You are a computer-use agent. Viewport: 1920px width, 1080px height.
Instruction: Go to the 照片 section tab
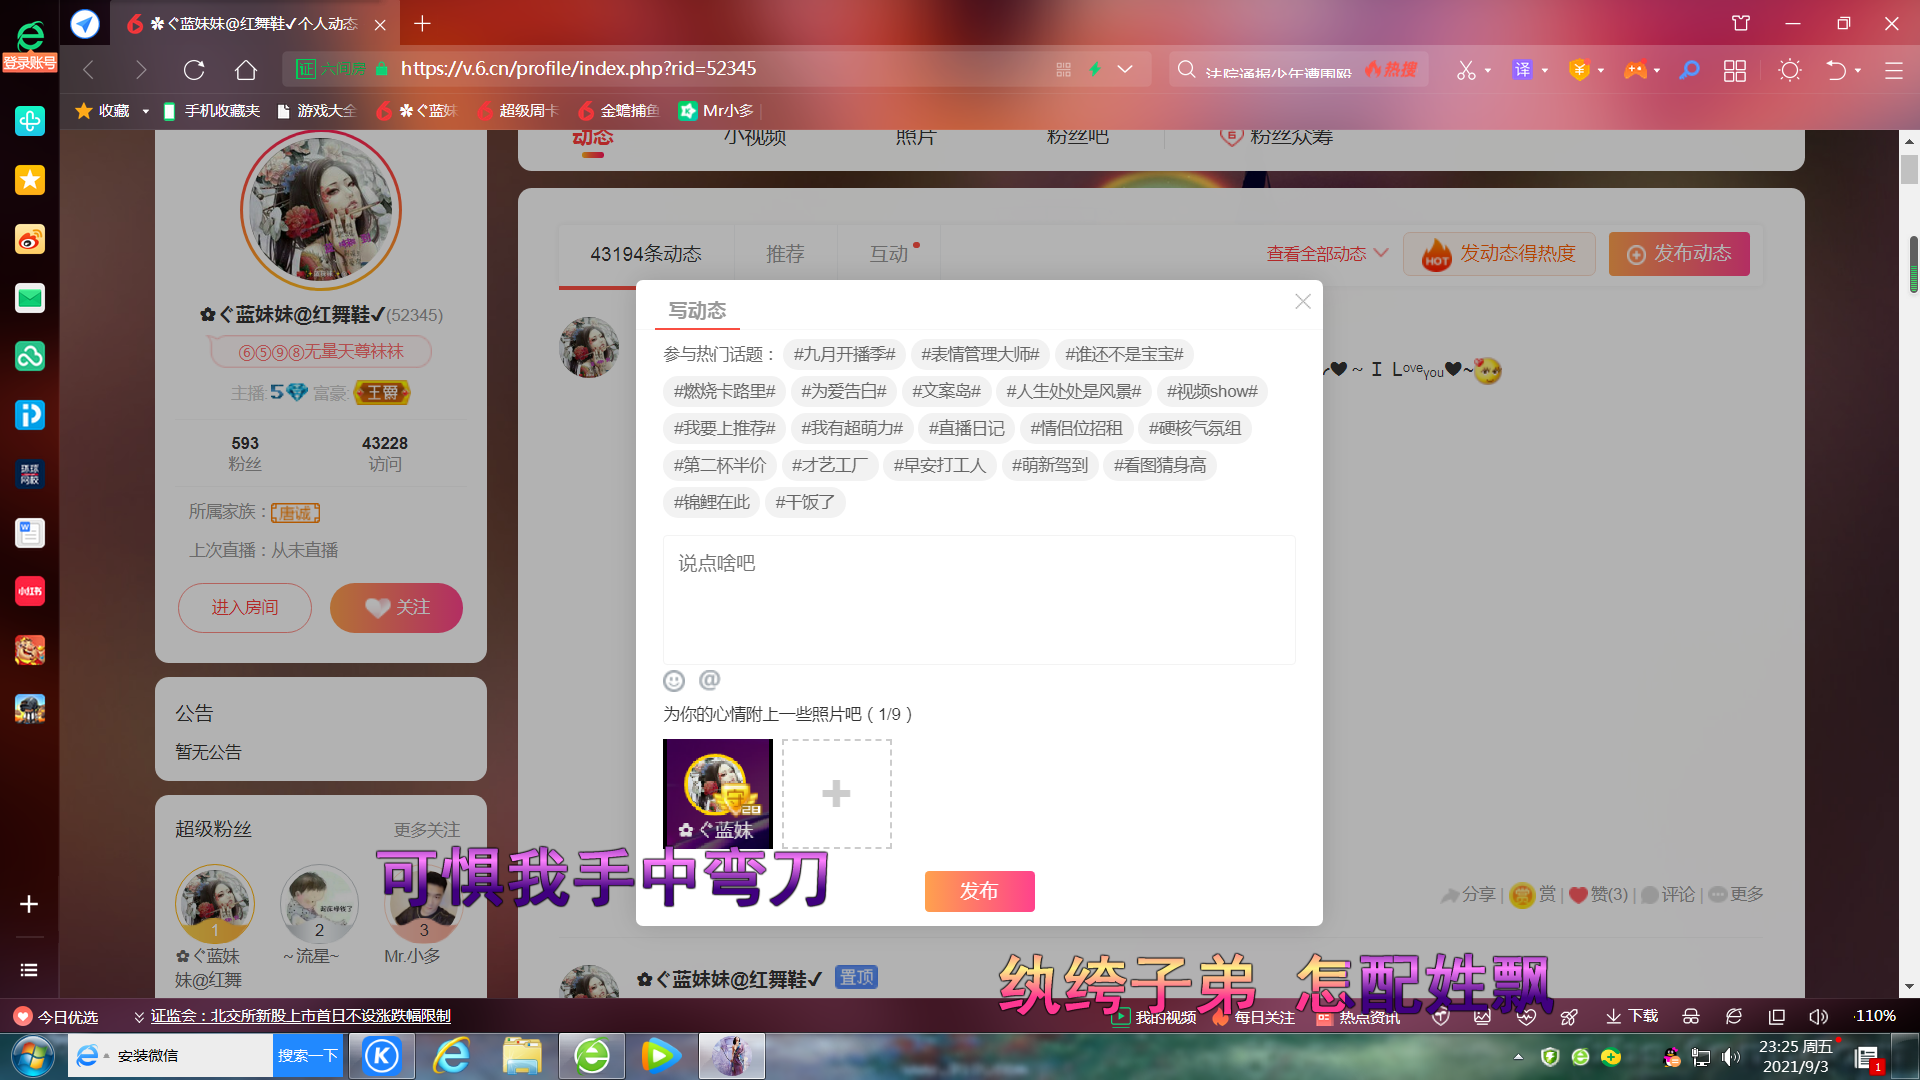tap(916, 137)
